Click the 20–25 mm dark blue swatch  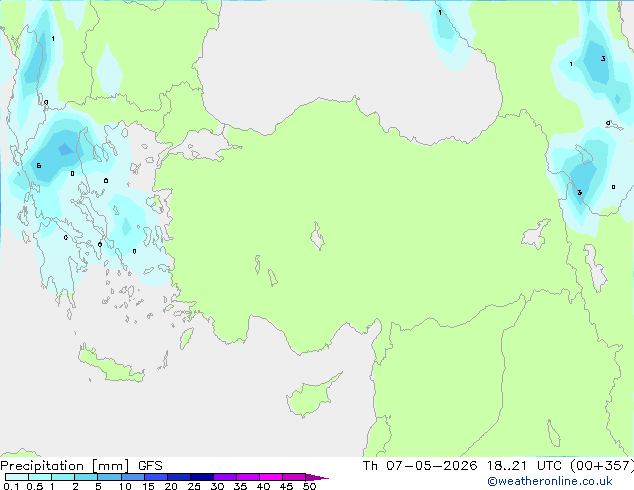pyautogui.click(x=179, y=477)
